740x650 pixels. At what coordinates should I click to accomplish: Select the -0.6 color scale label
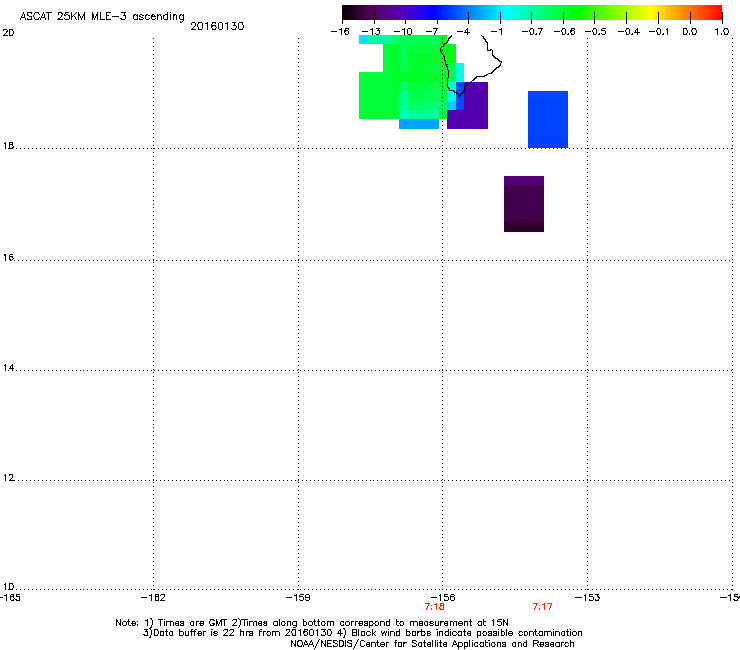564,32
